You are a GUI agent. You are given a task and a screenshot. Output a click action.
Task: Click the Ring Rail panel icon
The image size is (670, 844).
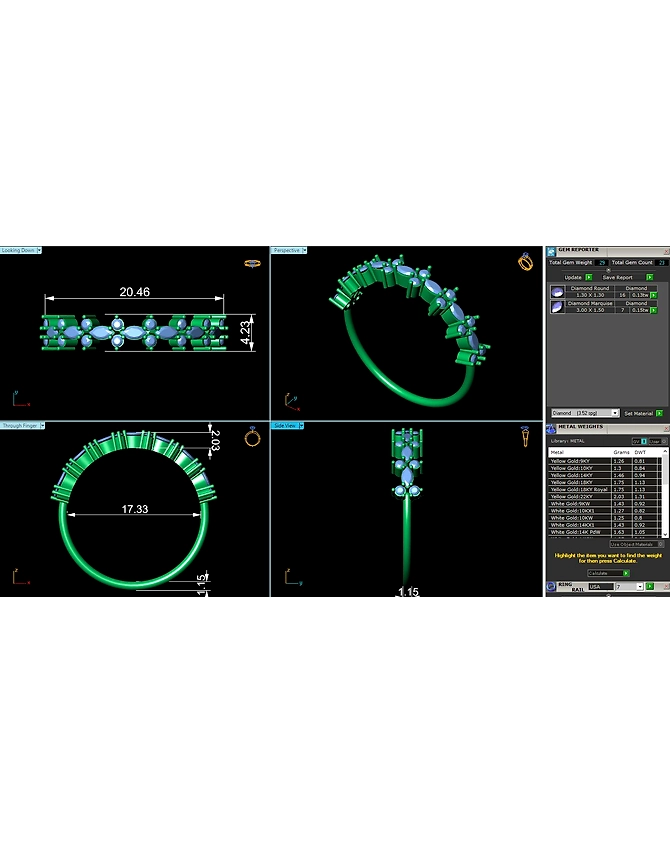pos(551,587)
